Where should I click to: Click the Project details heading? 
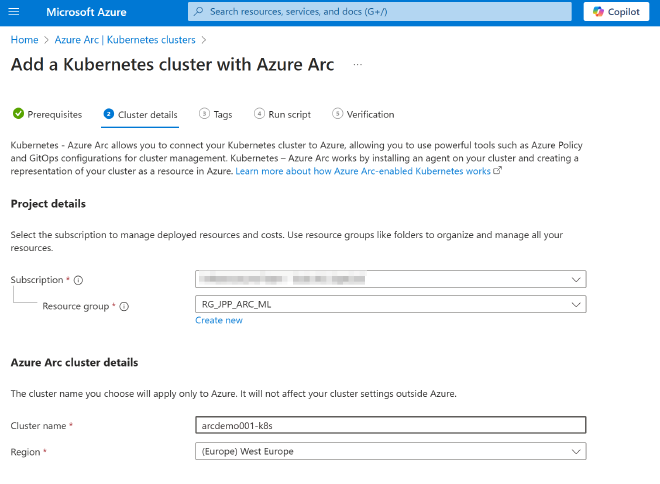pos(48,204)
